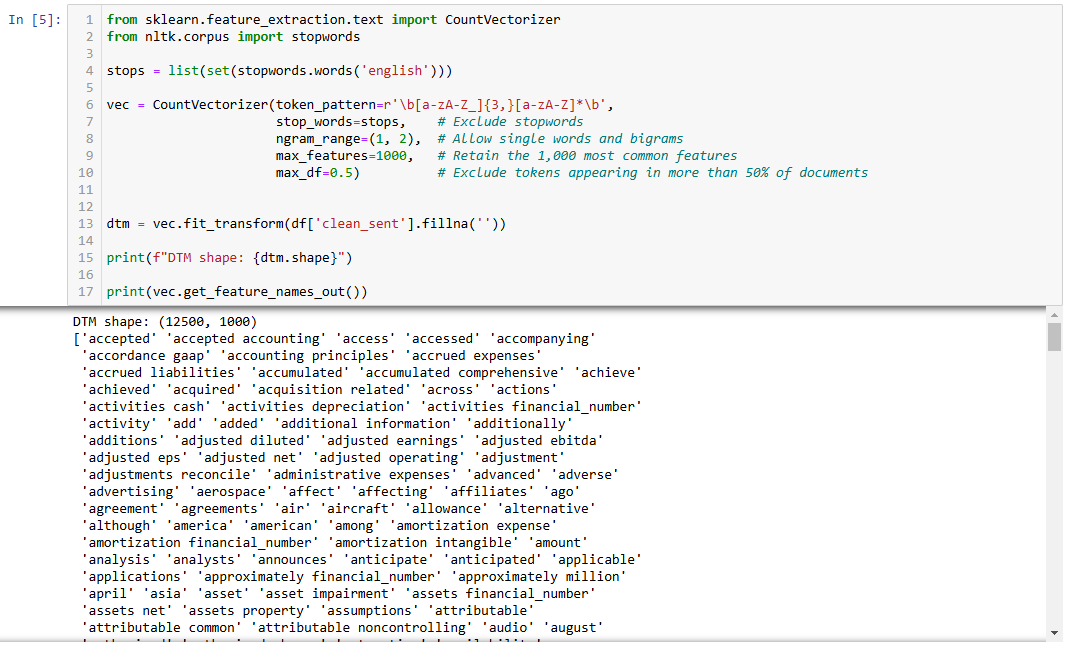Click the 'accrued expenses' output feature
The image size is (1067, 645).
click(473, 356)
